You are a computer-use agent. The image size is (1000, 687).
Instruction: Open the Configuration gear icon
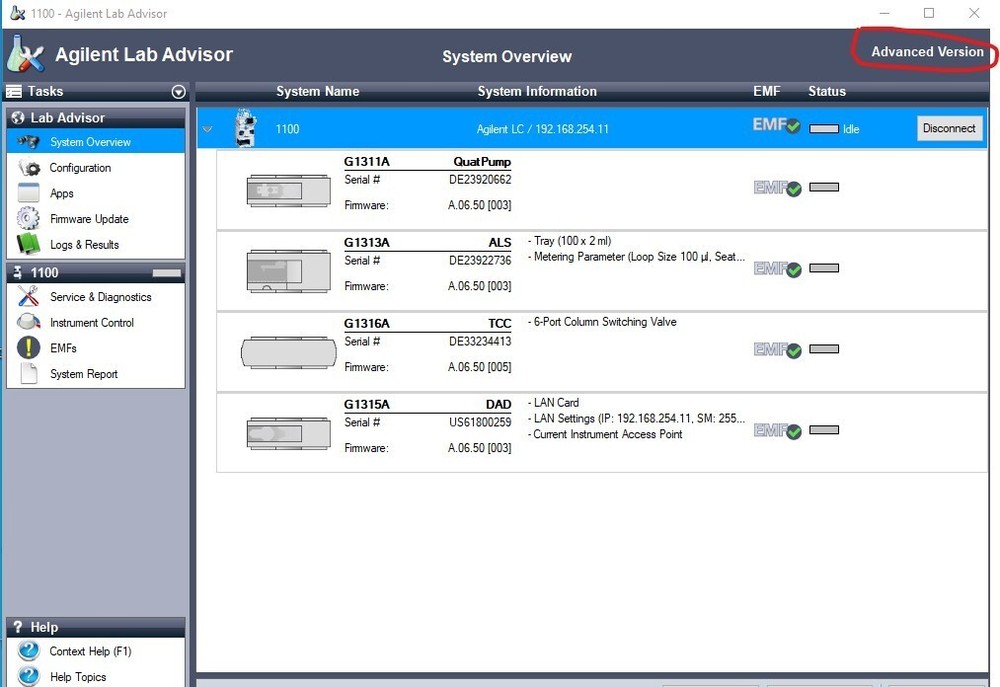click(x=29, y=168)
